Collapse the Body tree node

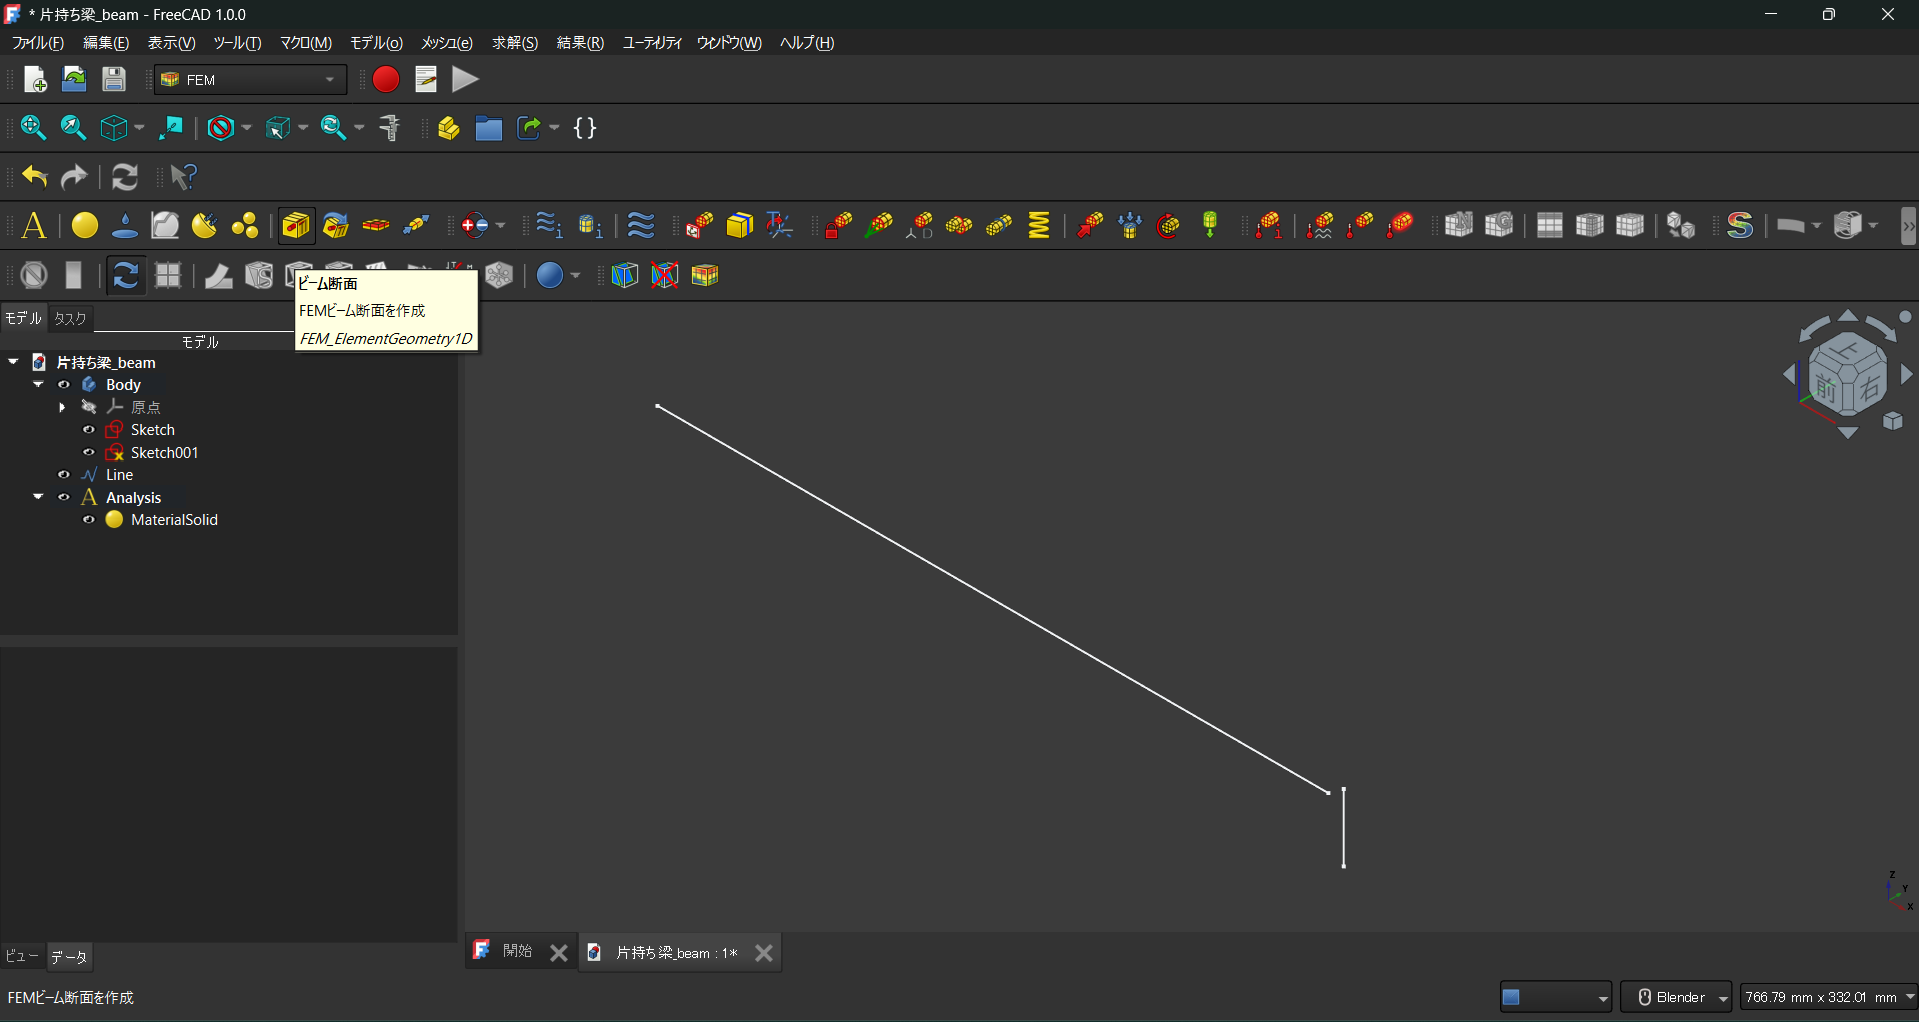coord(38,385)
